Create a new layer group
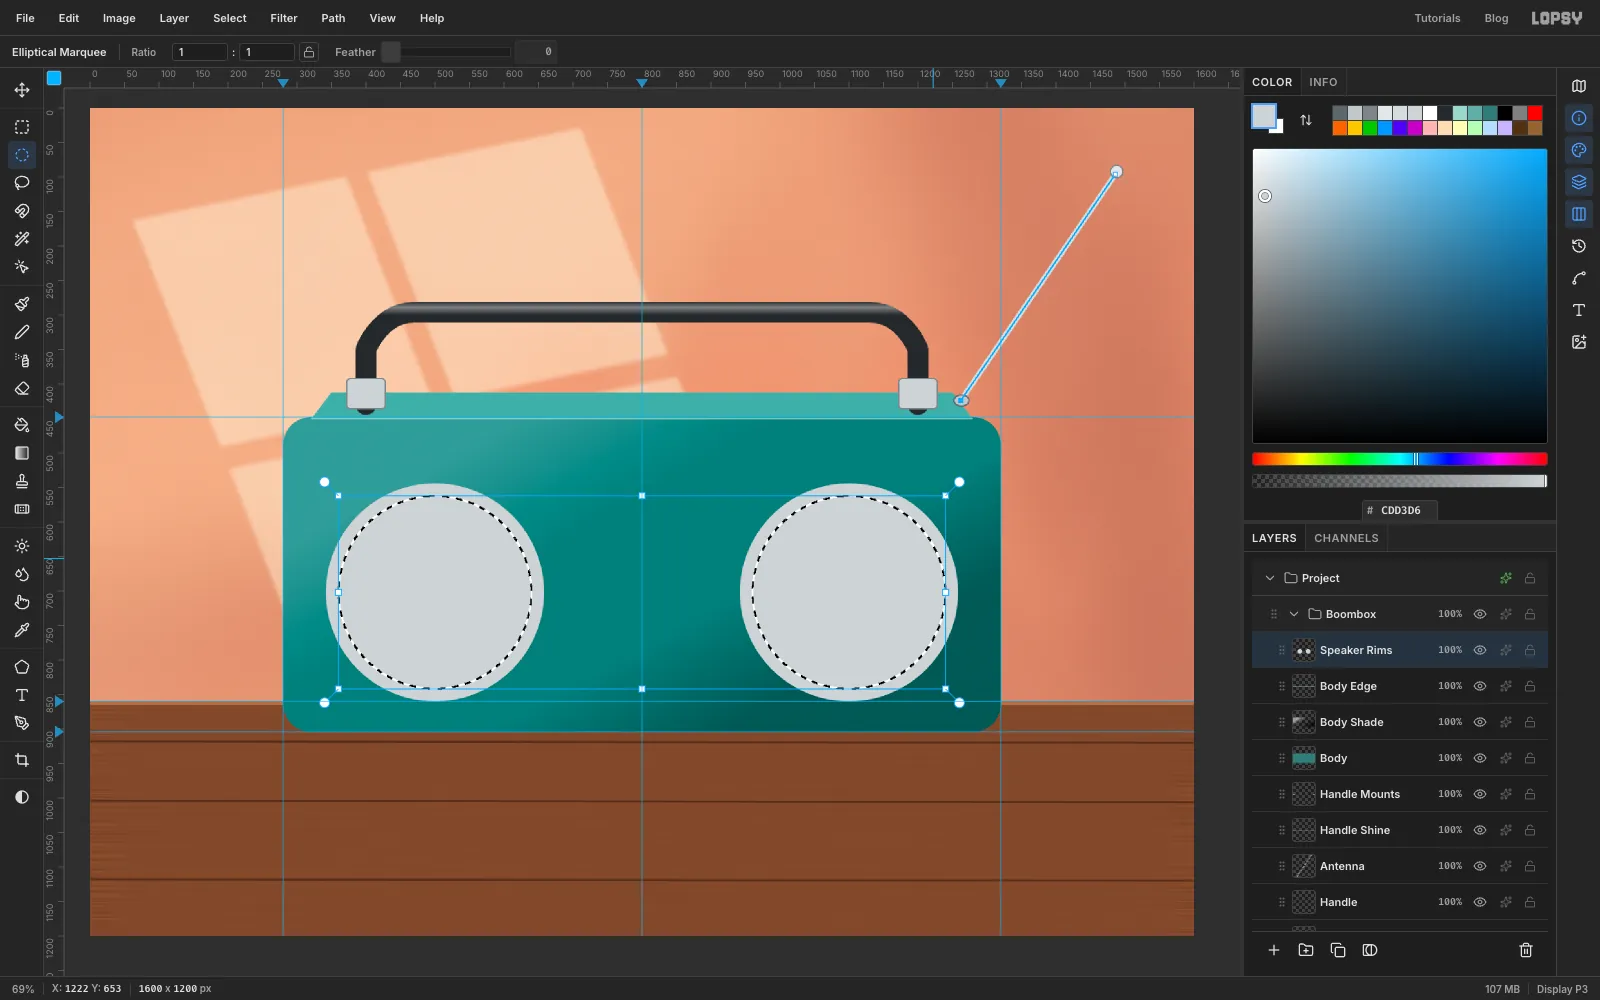This screenshot has height=1000, width=1600. [1306, 950]
